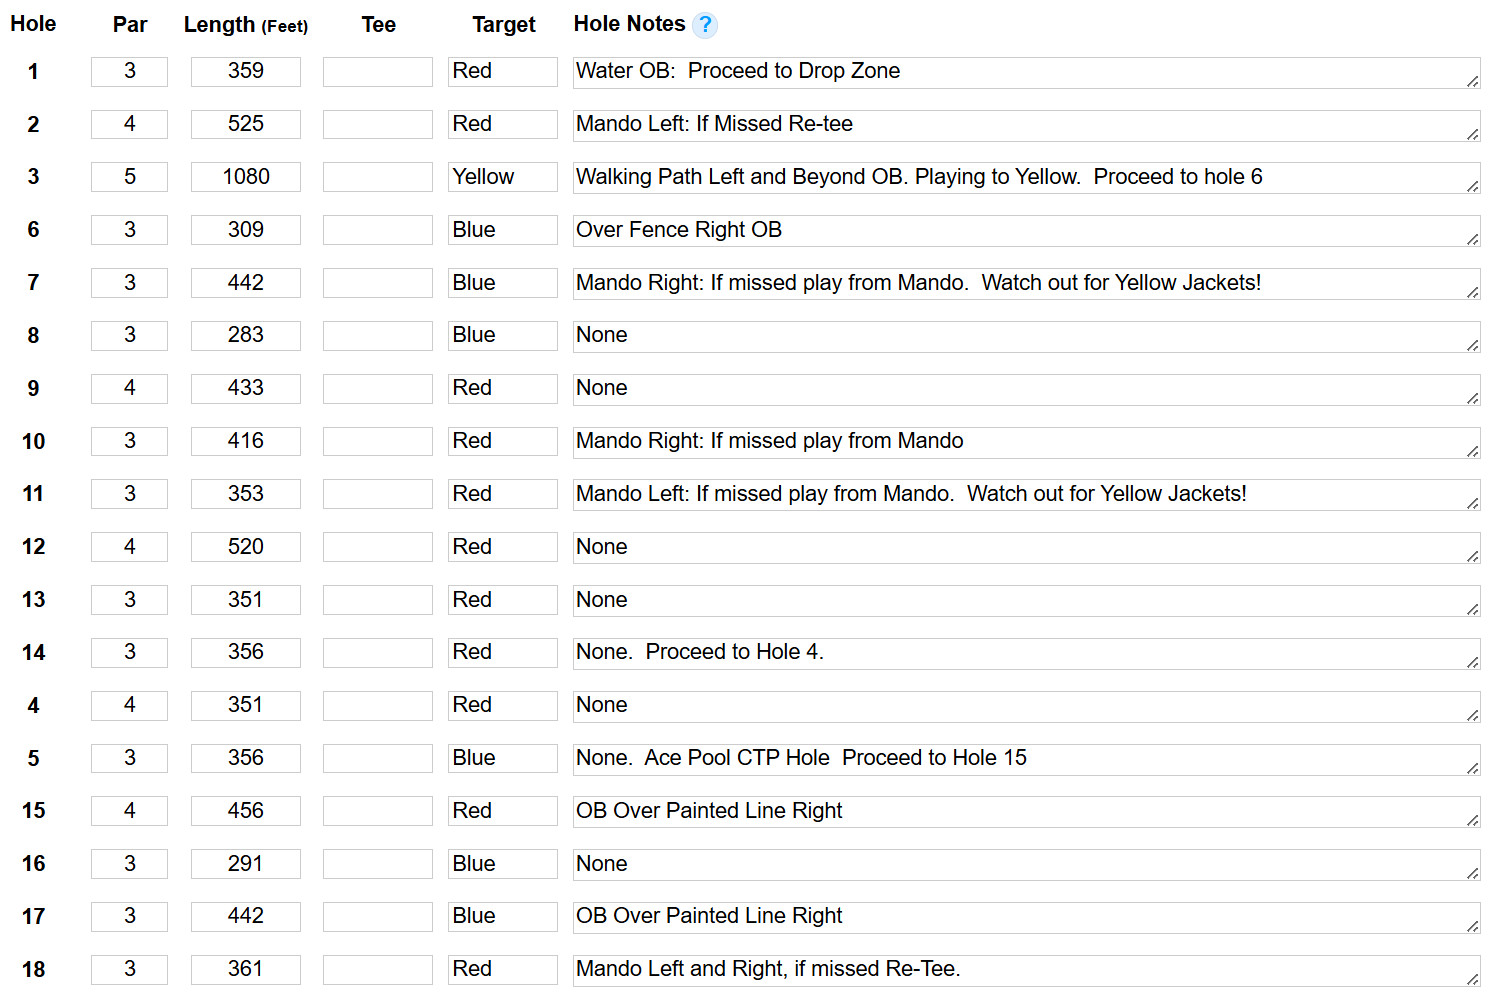The width and height of the screenshot is (1504, 997).
Task: Click the Par field for hole 9
Action: tap(129, 388)
